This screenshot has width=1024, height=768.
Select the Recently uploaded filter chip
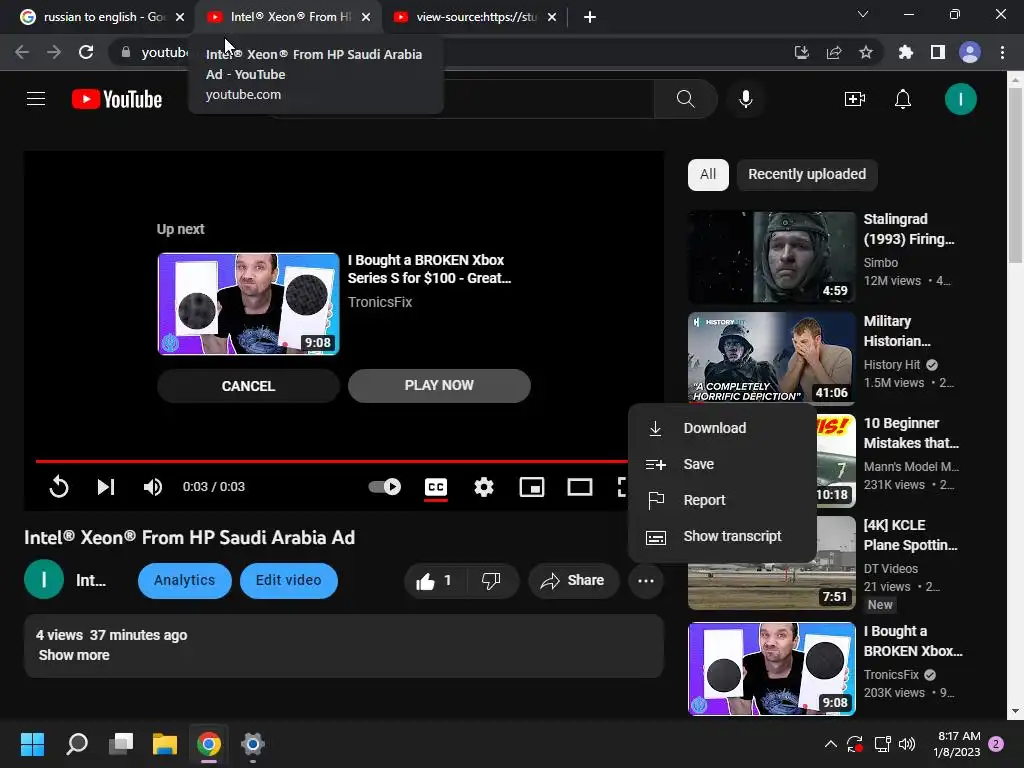pos(807,174)
